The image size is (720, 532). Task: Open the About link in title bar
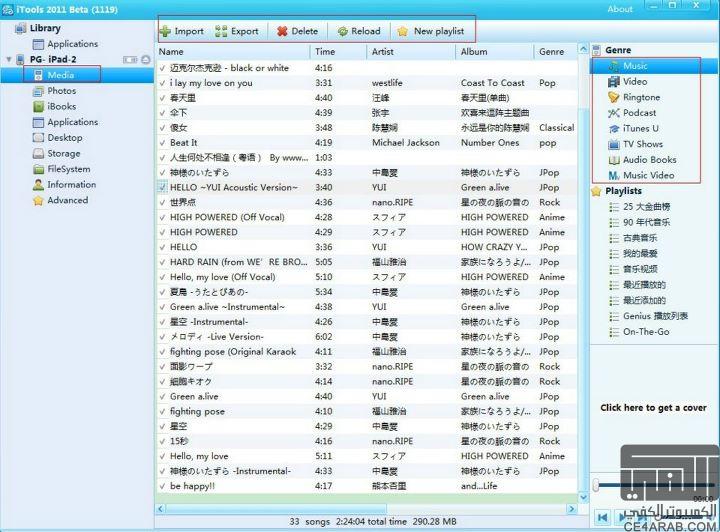(x=620, y=9)
